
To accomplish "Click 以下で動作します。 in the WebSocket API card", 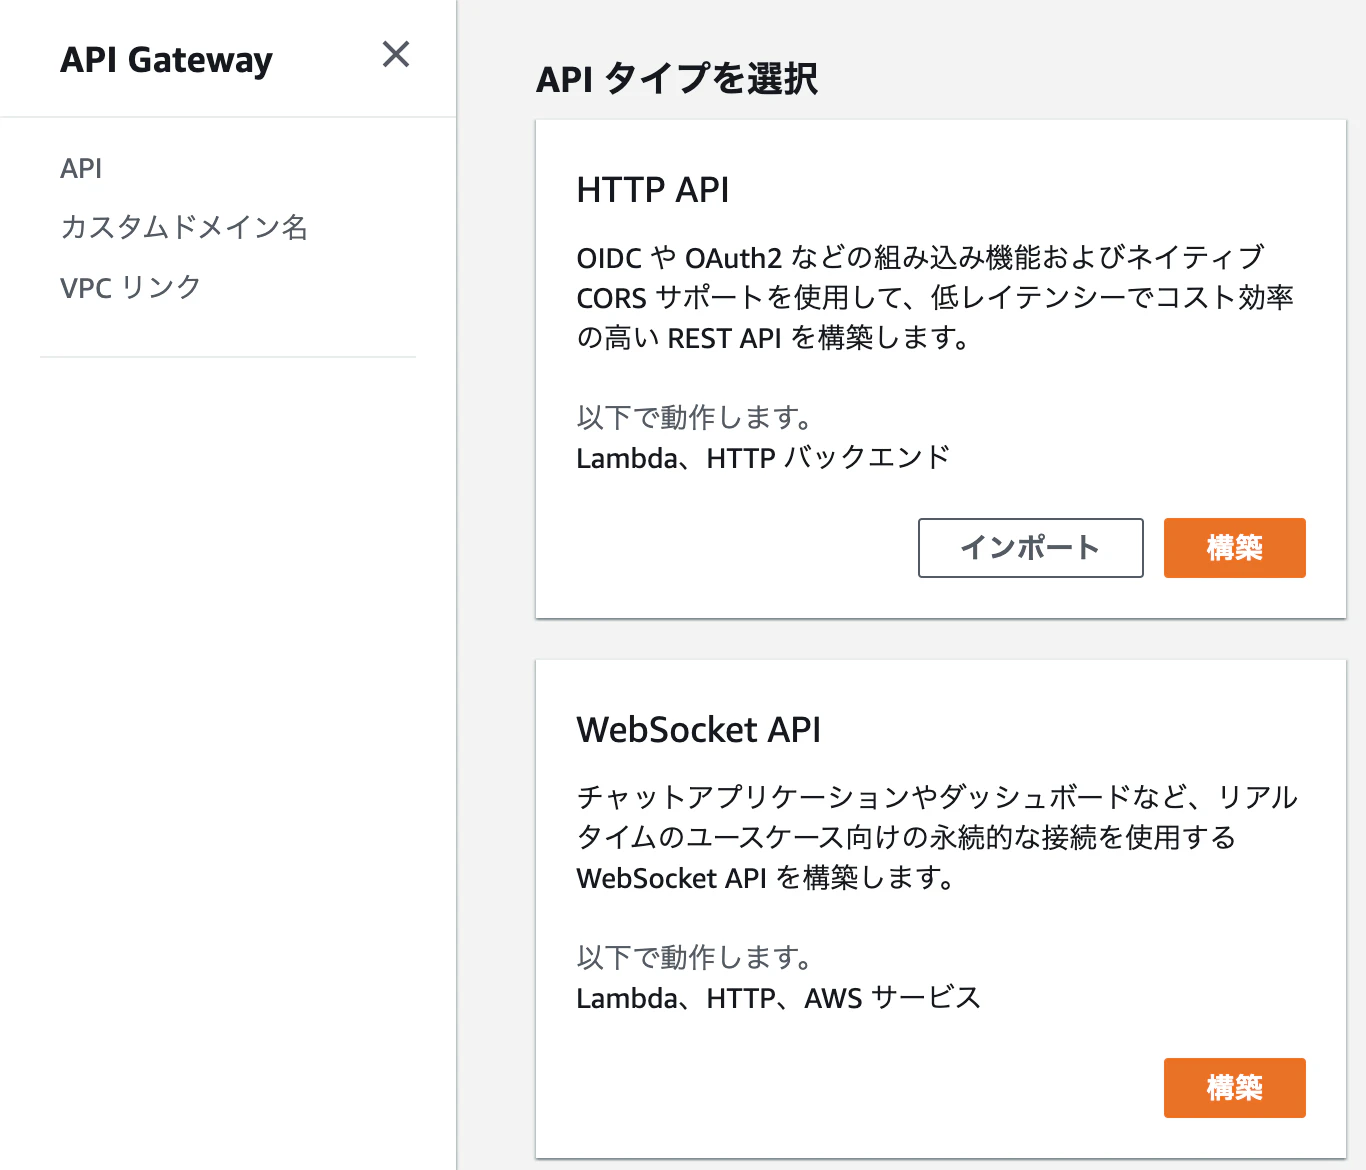I will tap(695, 957).
